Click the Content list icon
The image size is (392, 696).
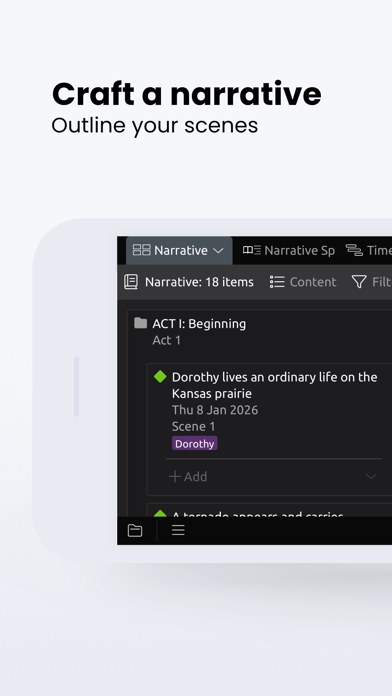click(x=277, y=282)
